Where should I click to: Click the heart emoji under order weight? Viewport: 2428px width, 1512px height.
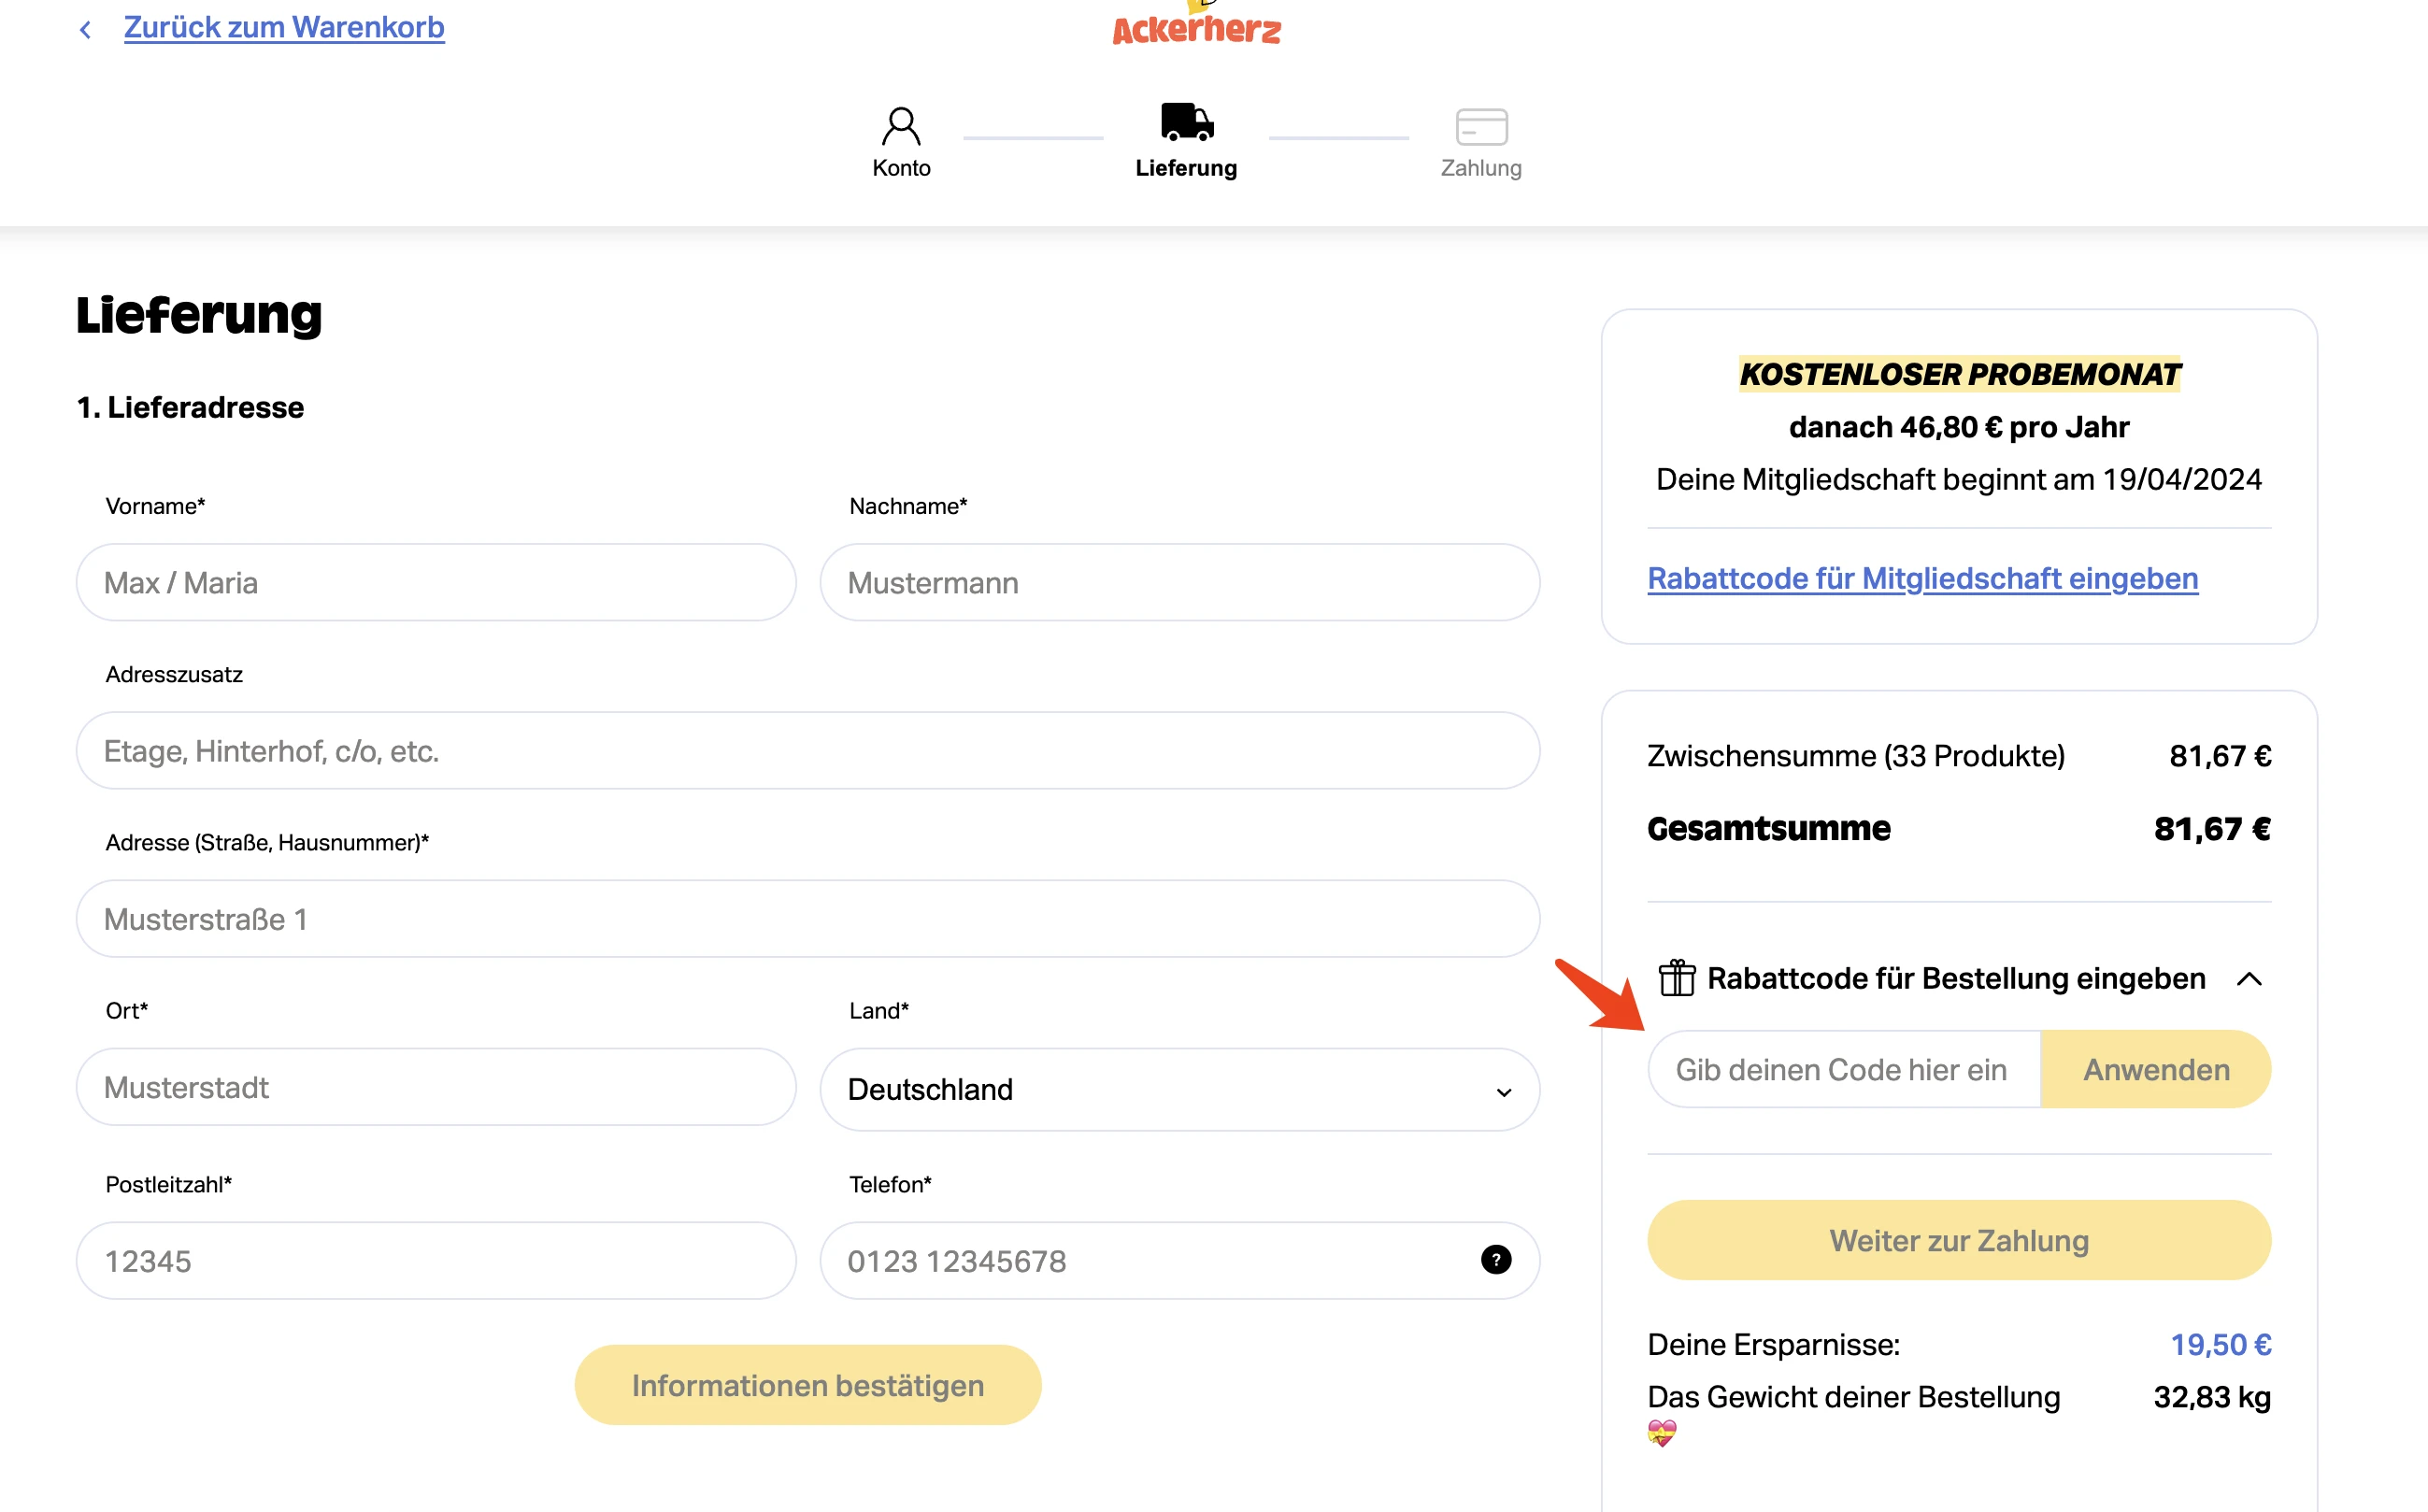(x=1662, y=1433)
